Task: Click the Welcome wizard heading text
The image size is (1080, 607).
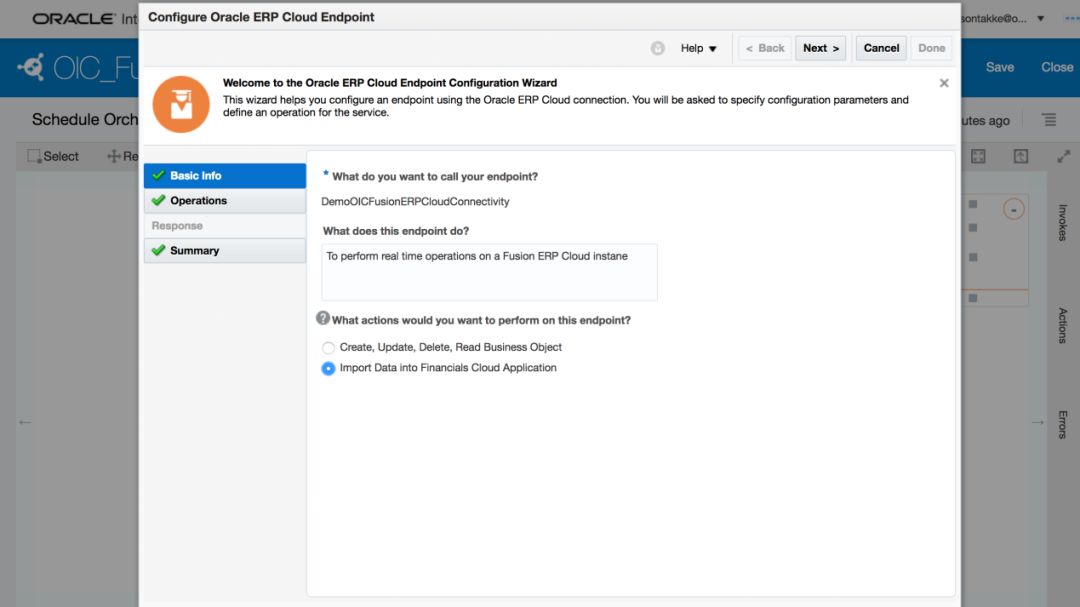Action: pyautogui.click(x=390, y=83)
